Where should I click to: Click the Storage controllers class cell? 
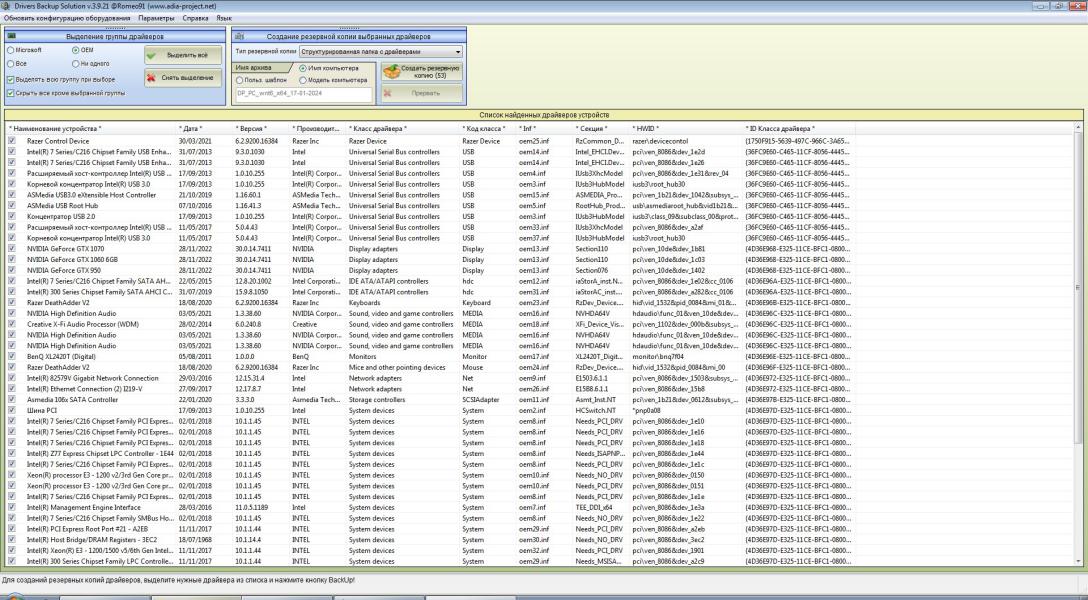point(377,400)
